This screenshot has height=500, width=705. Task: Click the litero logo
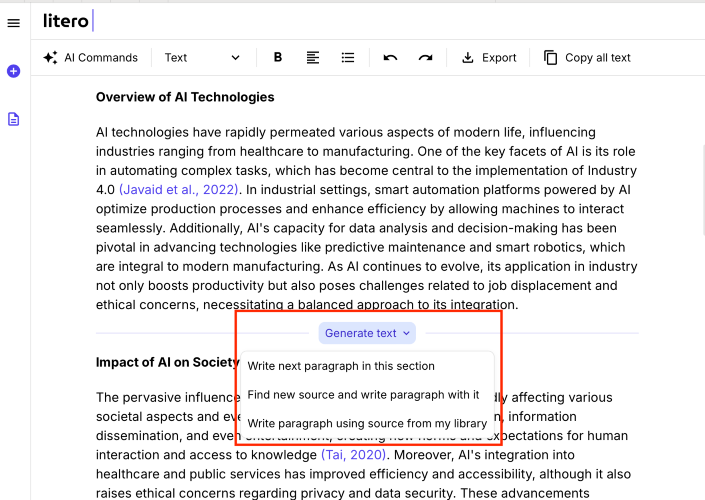coord(66,21)
